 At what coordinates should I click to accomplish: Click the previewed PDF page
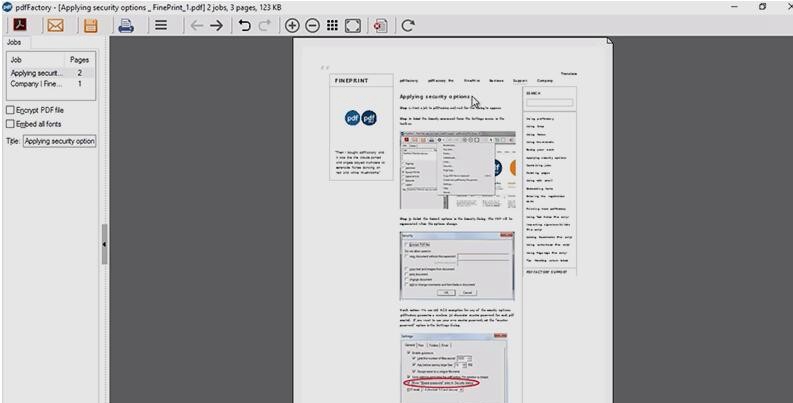[x=453, y=221]
